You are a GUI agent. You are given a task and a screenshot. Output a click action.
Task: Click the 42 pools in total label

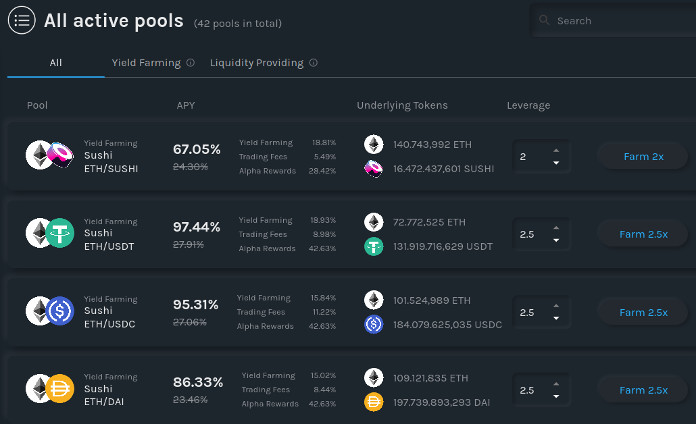[x=237, y=24]
